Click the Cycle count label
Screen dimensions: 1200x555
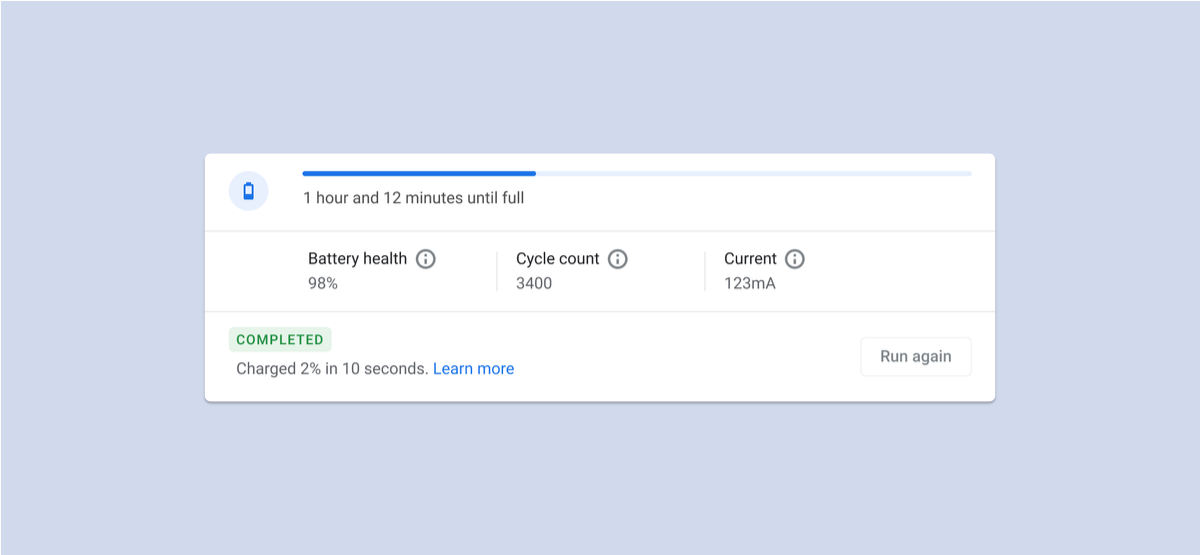tap(557, 259)
